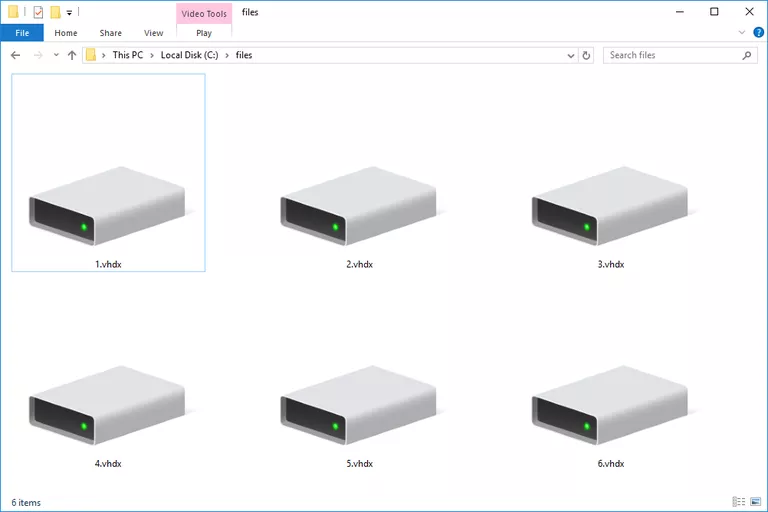Screen dimensions: 768x512
Task: Open the View ribbon tab
Action: 153,33
